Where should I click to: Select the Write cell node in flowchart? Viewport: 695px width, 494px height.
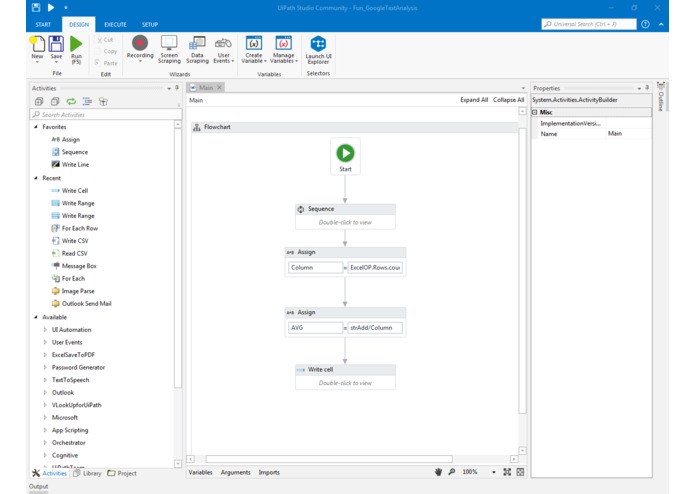[x=345, y=377]
